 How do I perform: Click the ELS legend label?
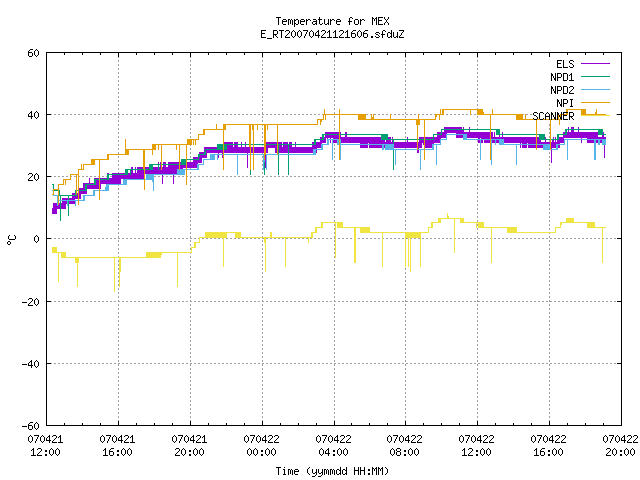[565, 64]
